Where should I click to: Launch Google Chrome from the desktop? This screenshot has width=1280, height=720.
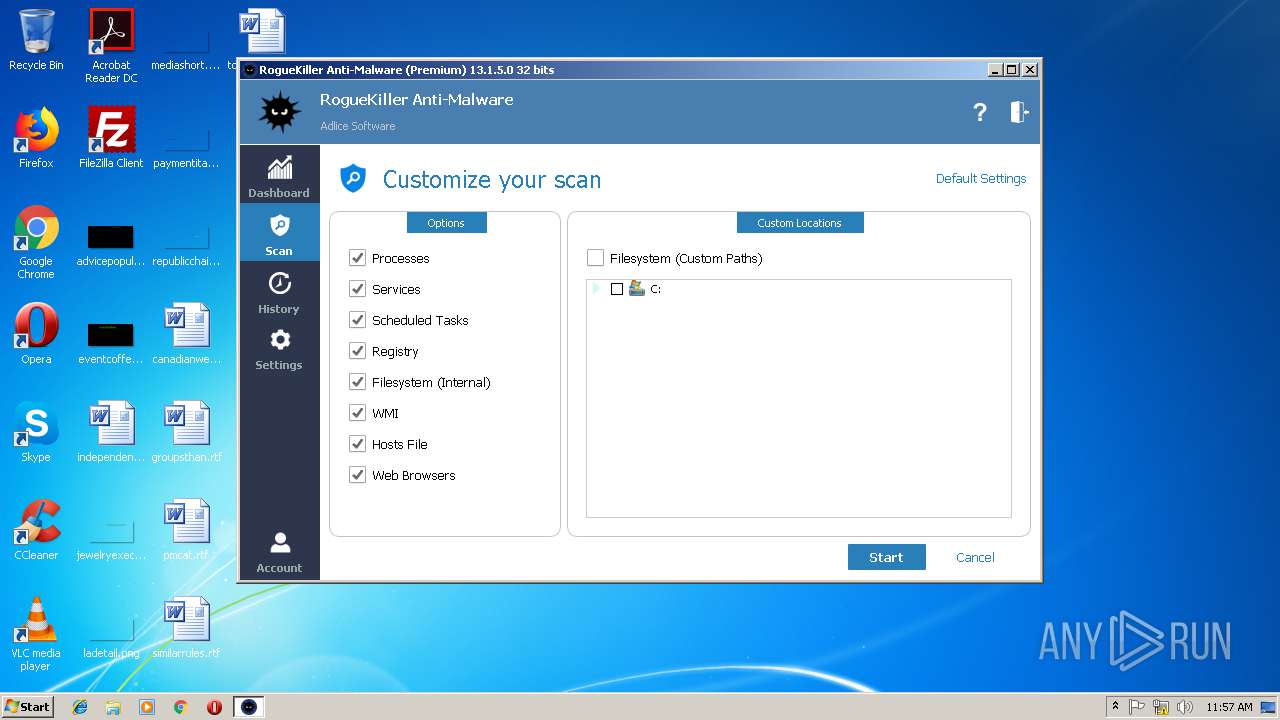(36, 243)
